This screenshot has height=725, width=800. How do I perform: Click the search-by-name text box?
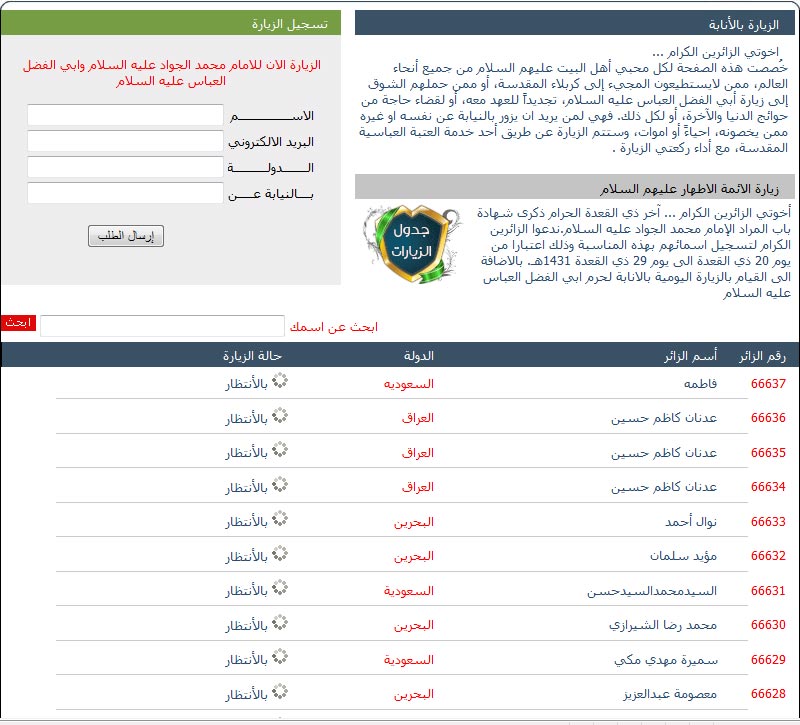tap(162, 326)
